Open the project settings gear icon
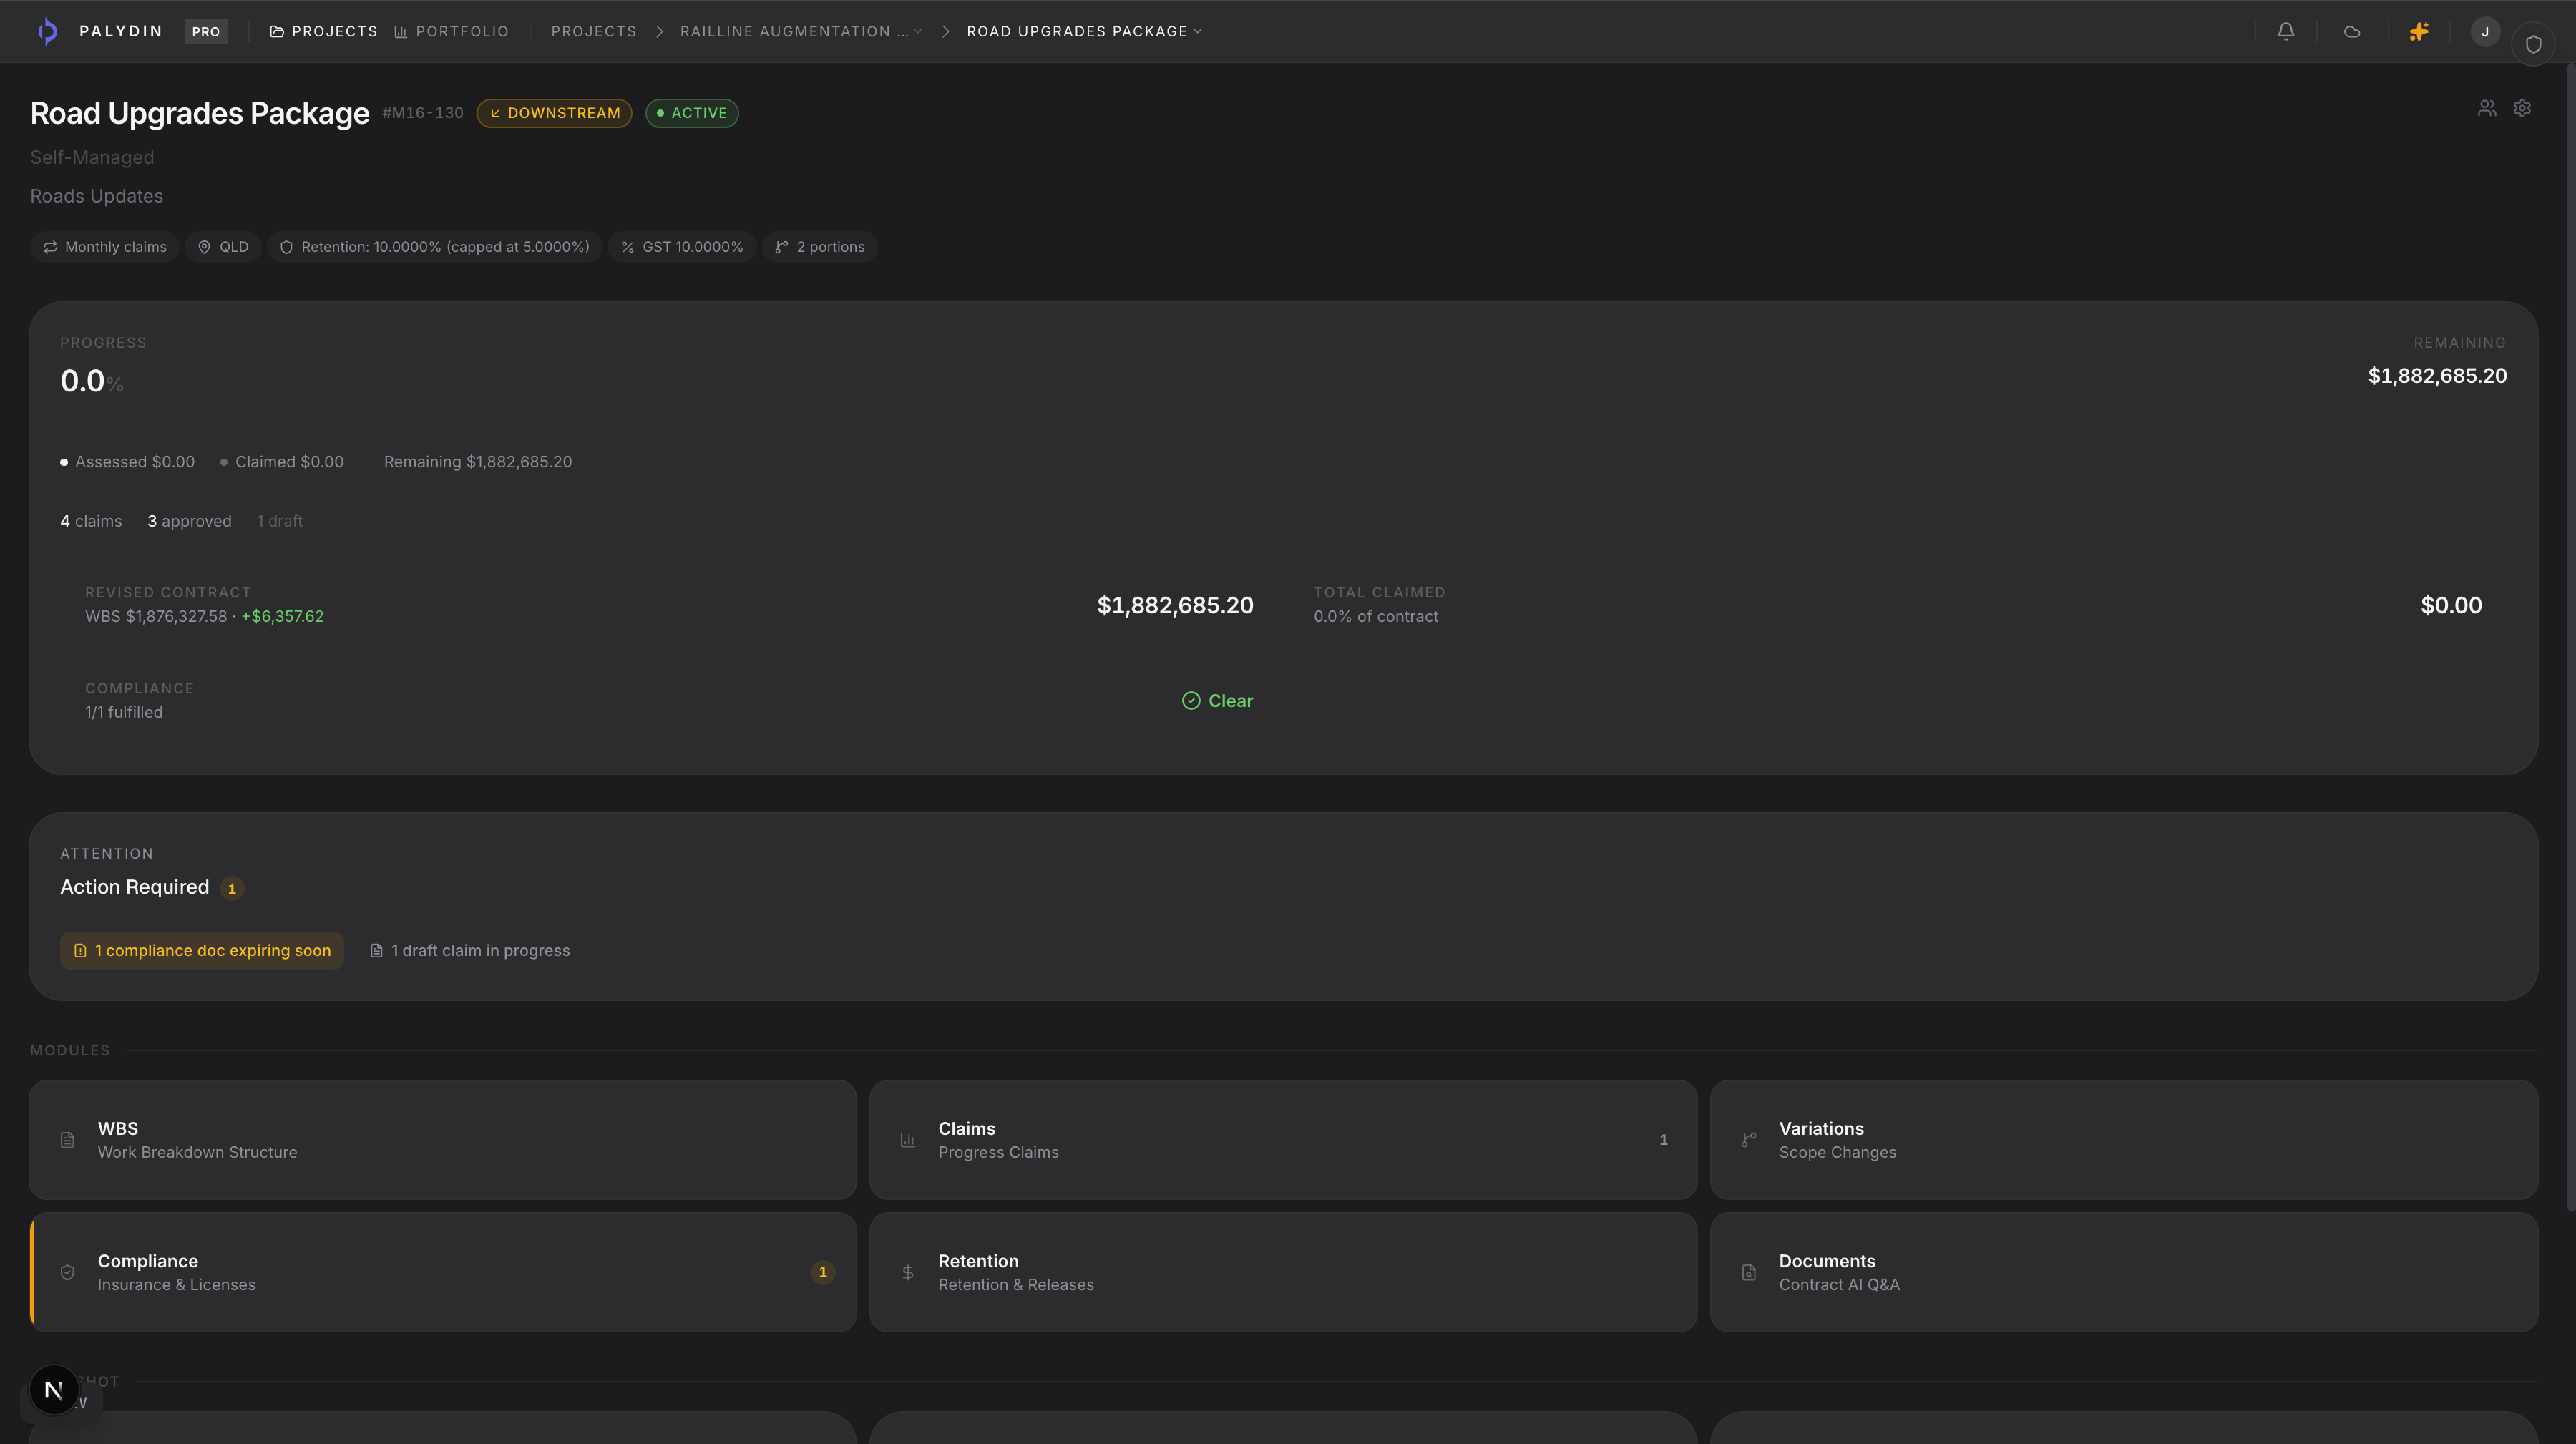 (2522, 108)
